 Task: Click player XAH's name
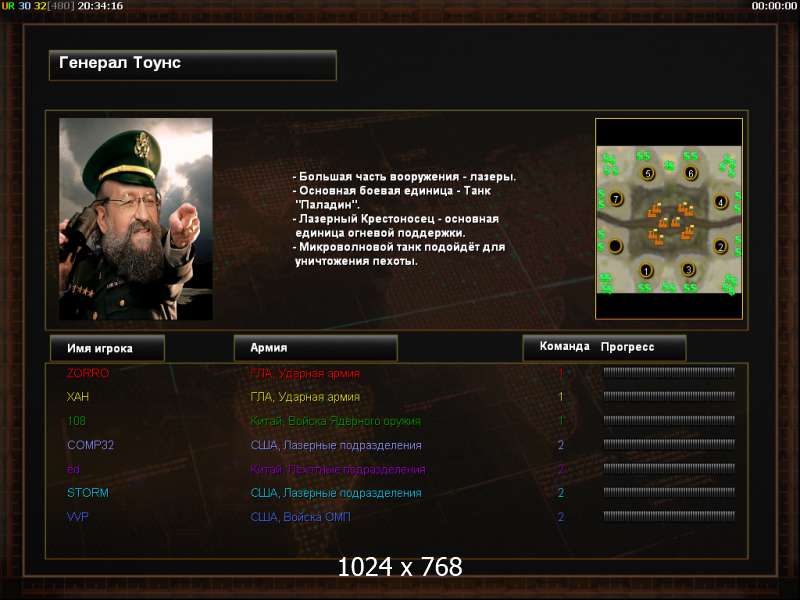[78, 397]
